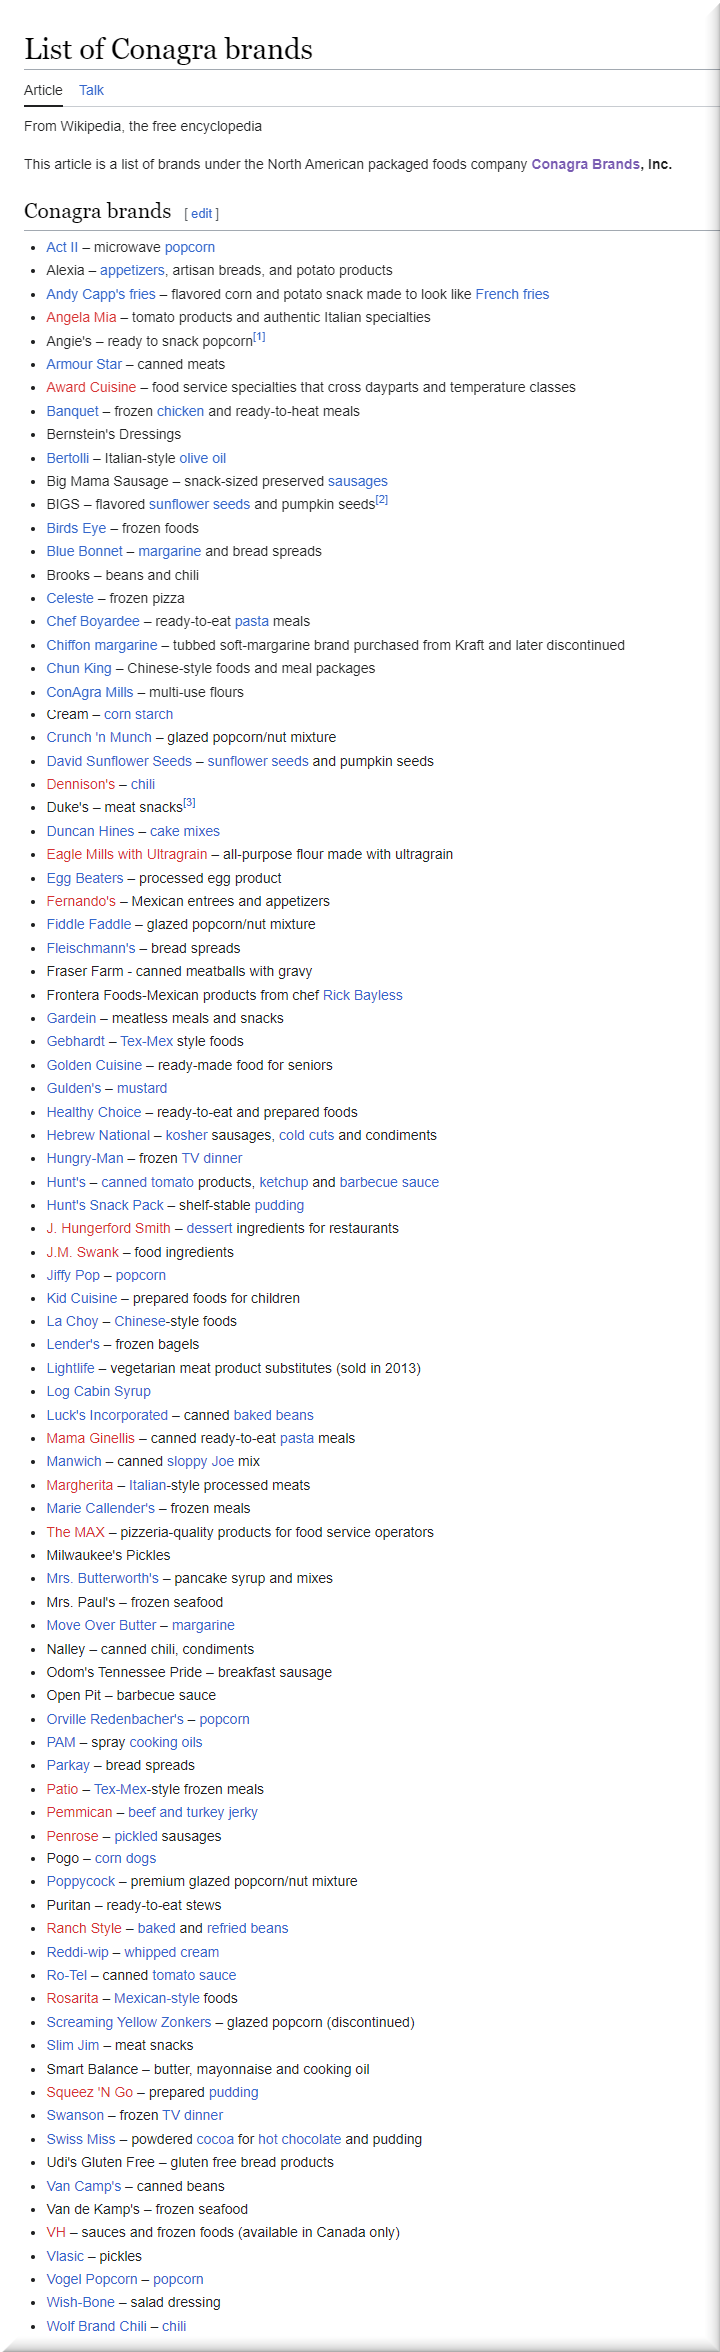The width and height of the screenshot is (720, 2352).
Task: Click the Rick Bayless link
Action: (363, 995)
